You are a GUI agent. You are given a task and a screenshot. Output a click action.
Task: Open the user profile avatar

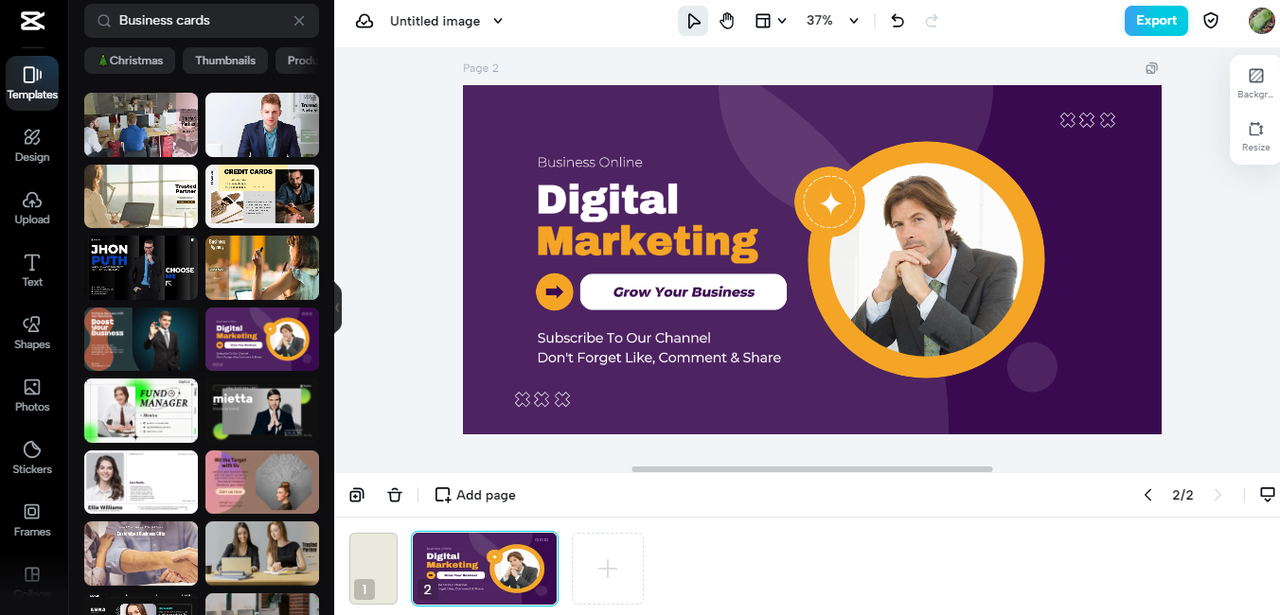1261,21
